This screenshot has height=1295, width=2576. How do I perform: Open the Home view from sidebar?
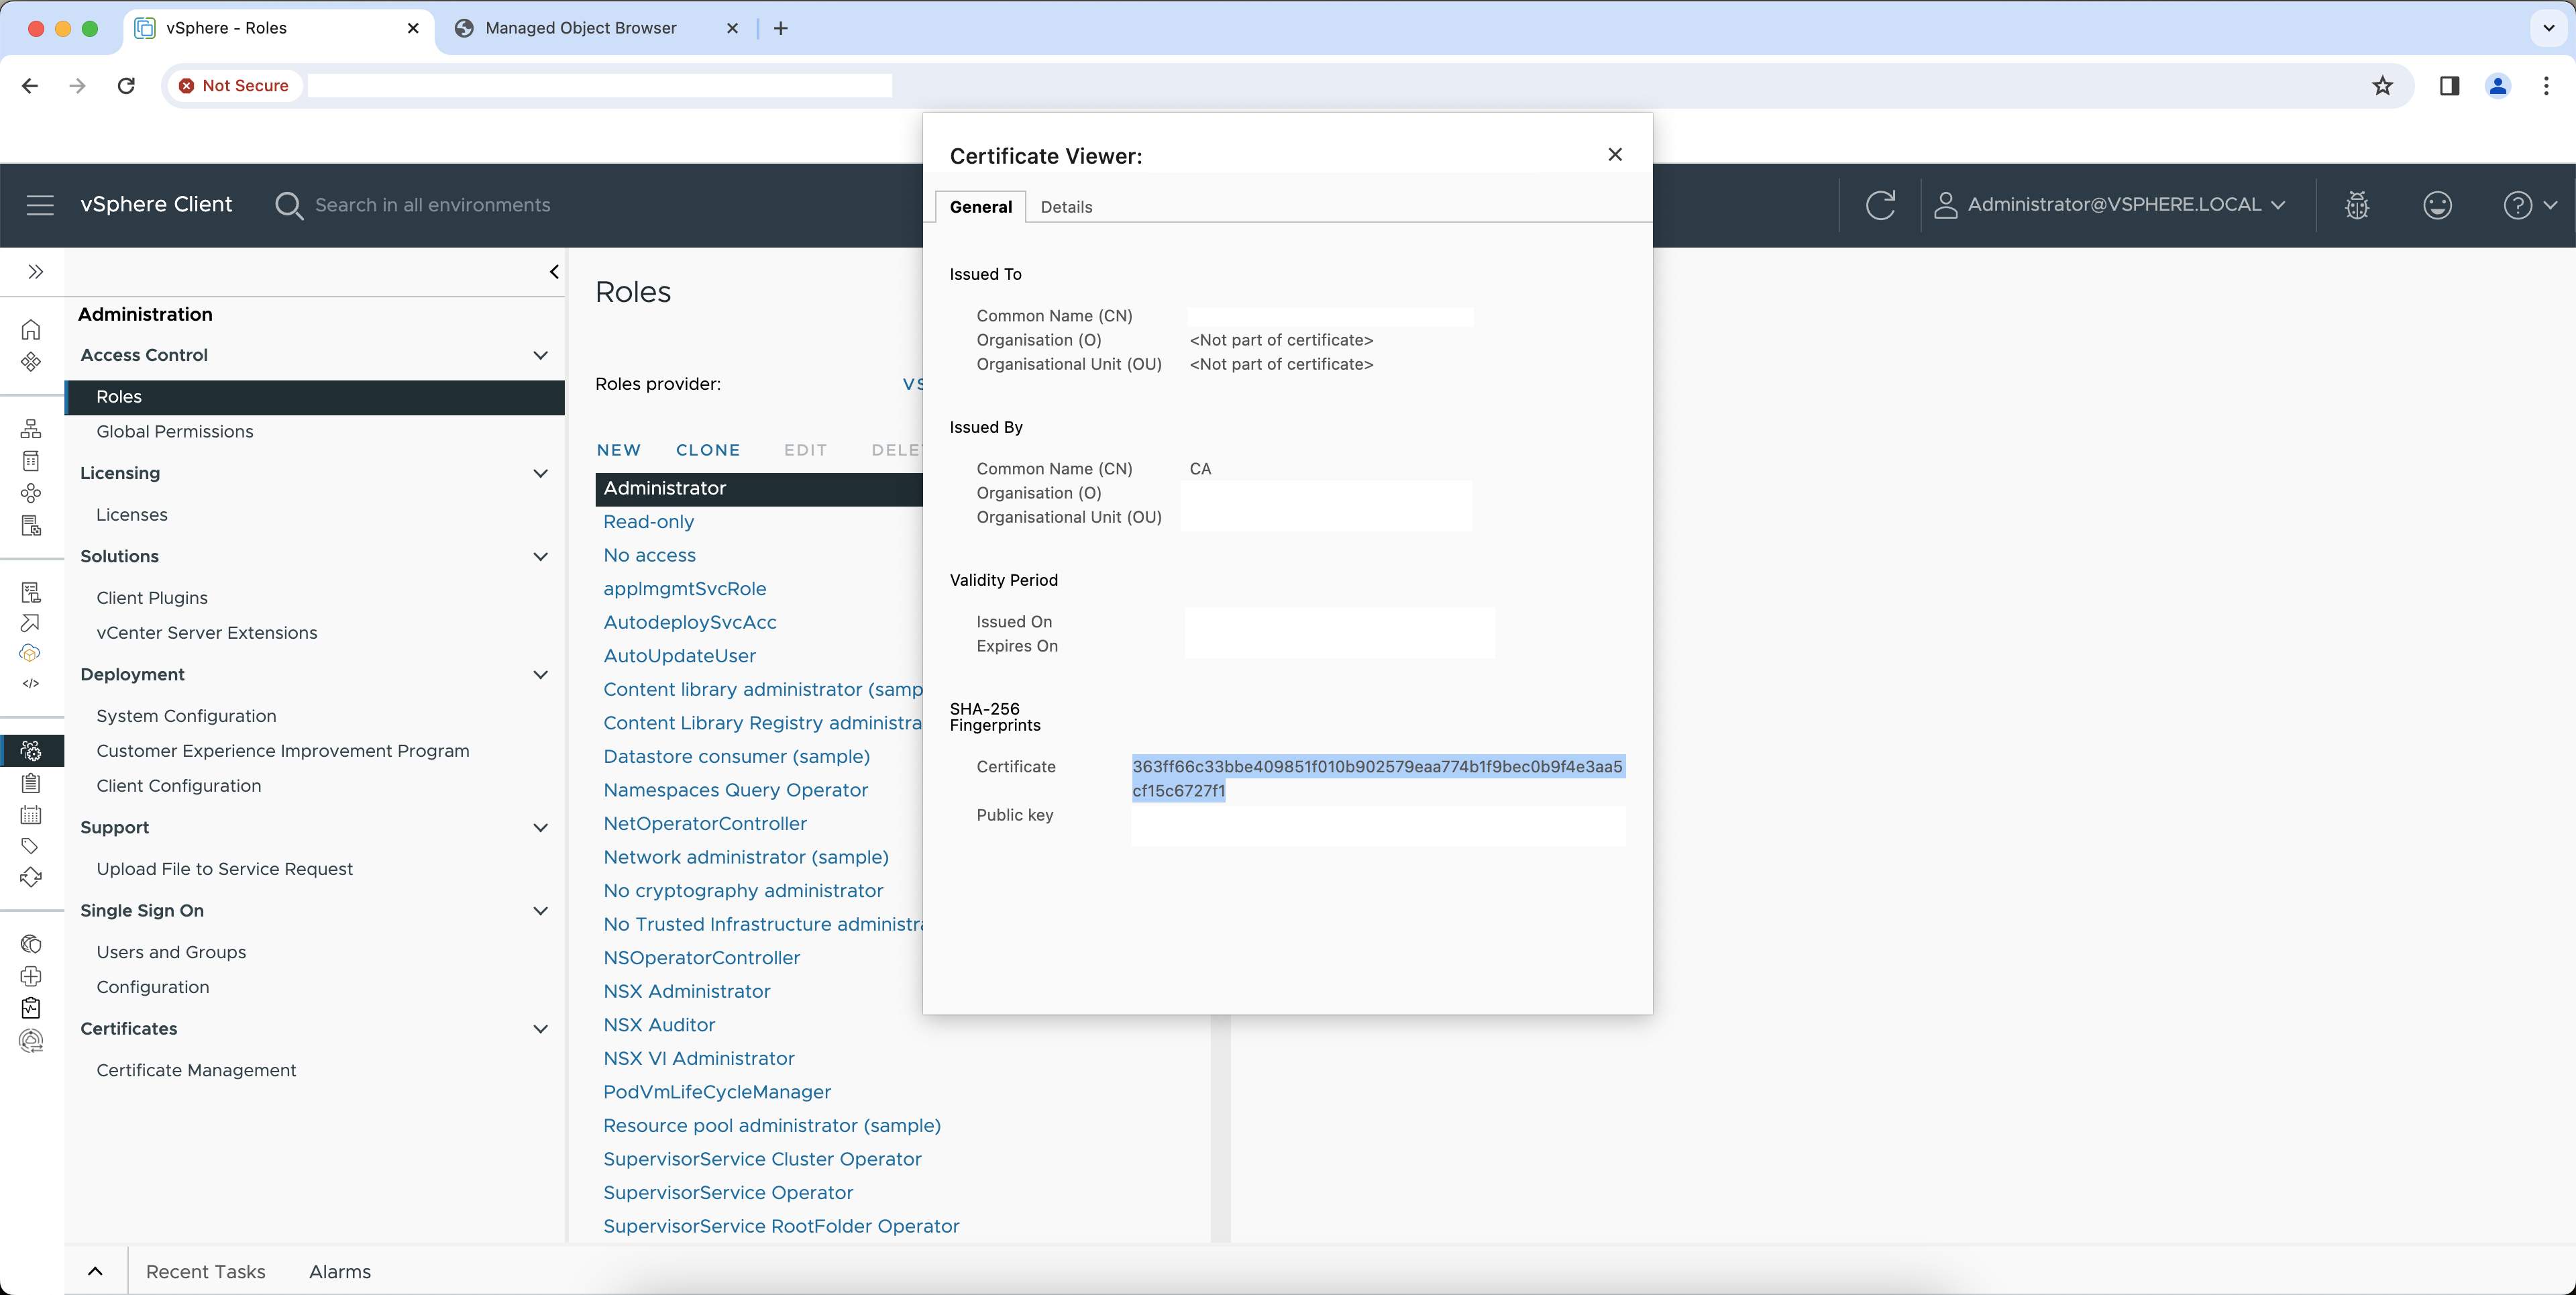(x=31, y=329)
